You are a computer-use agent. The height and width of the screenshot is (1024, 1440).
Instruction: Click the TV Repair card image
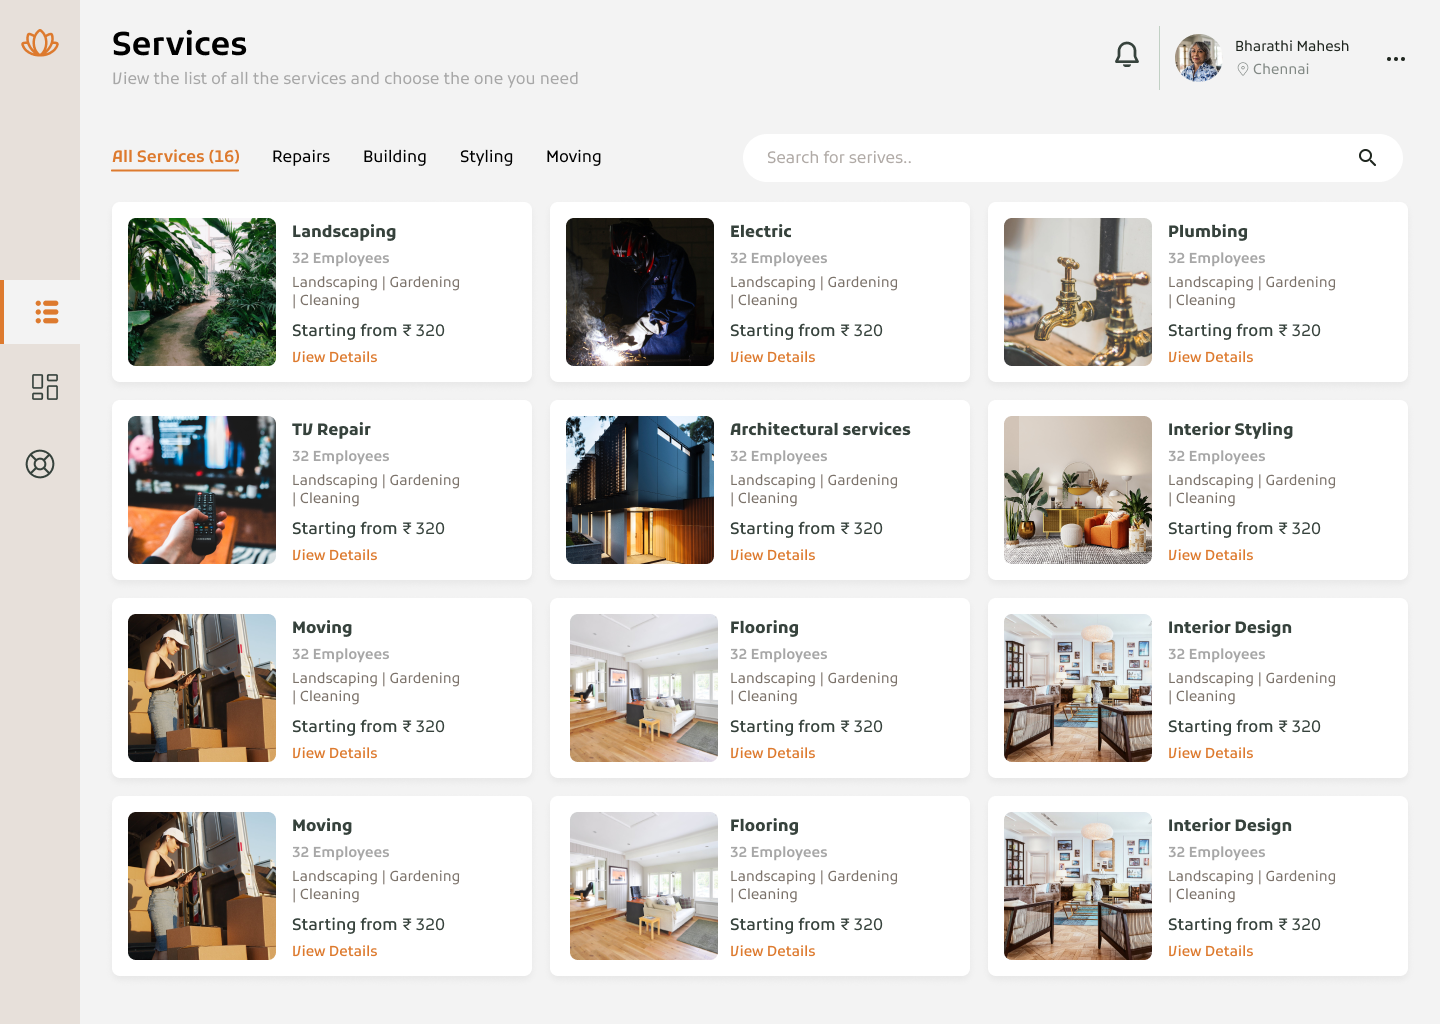pos(201,489)
